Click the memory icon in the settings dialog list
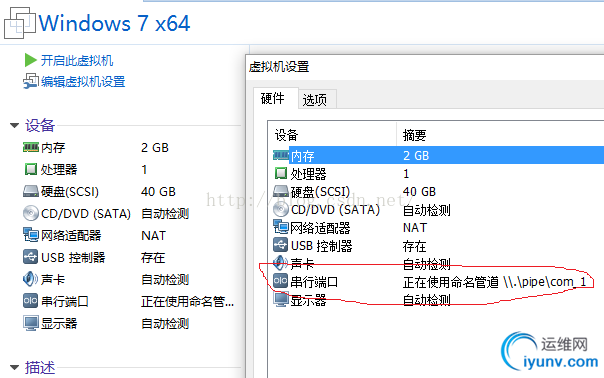The image size is (604, 378). 281,155
